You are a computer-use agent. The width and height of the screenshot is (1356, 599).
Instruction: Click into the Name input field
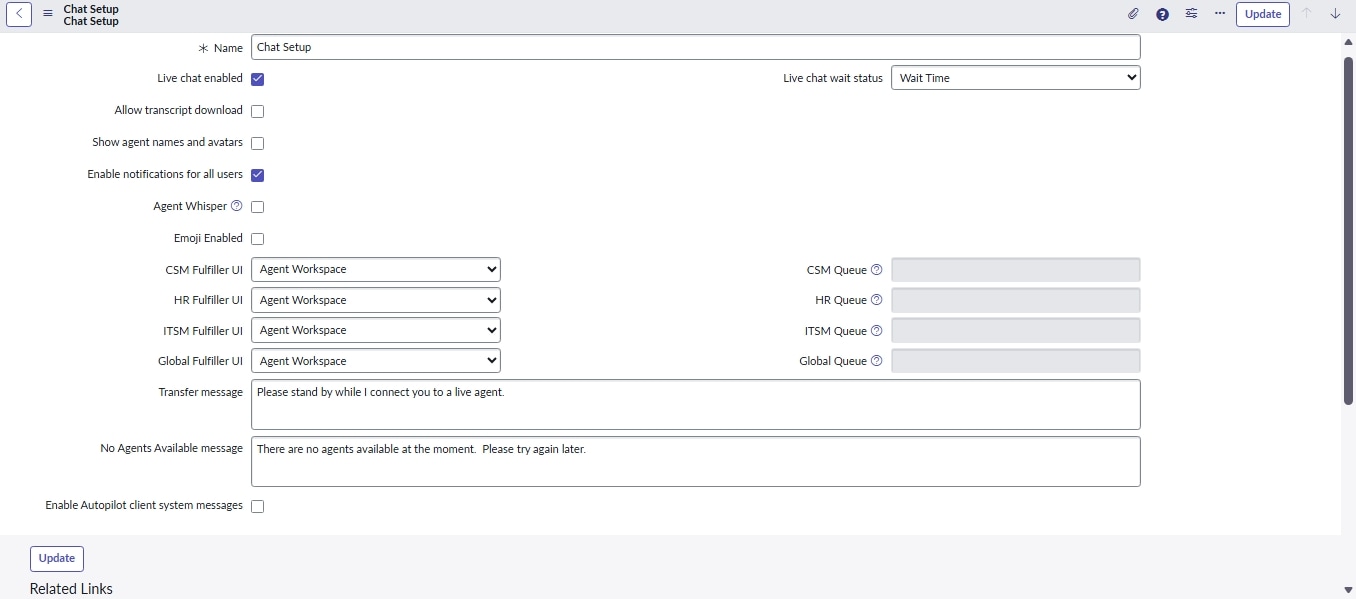(696, 47)
